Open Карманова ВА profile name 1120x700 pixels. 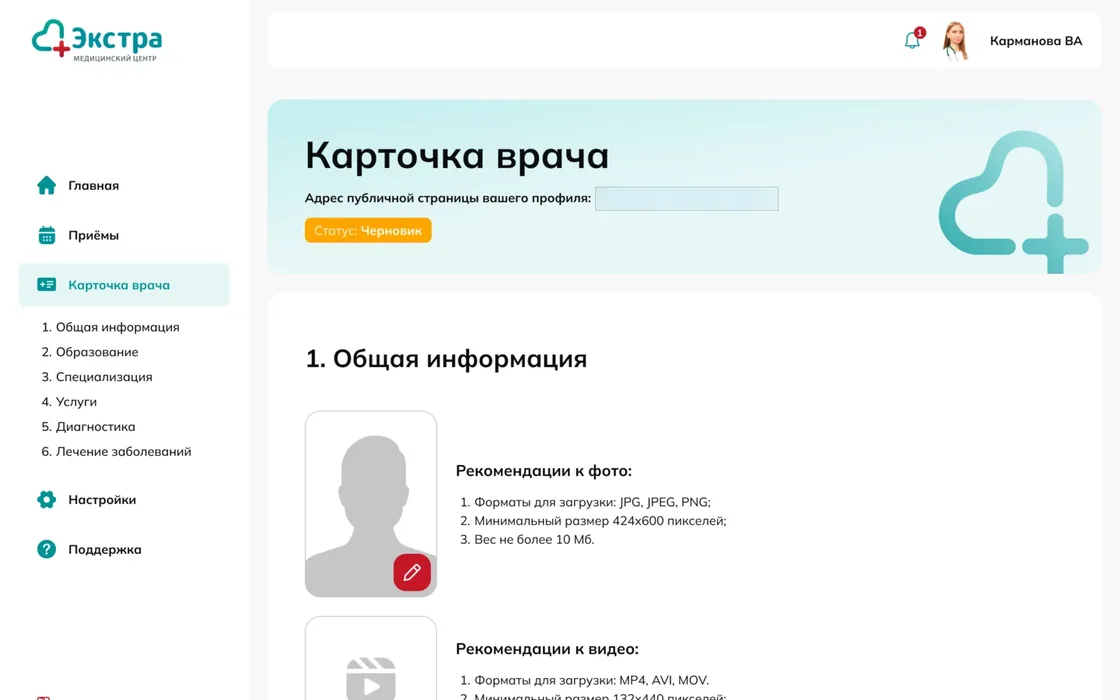point(1036,41)
